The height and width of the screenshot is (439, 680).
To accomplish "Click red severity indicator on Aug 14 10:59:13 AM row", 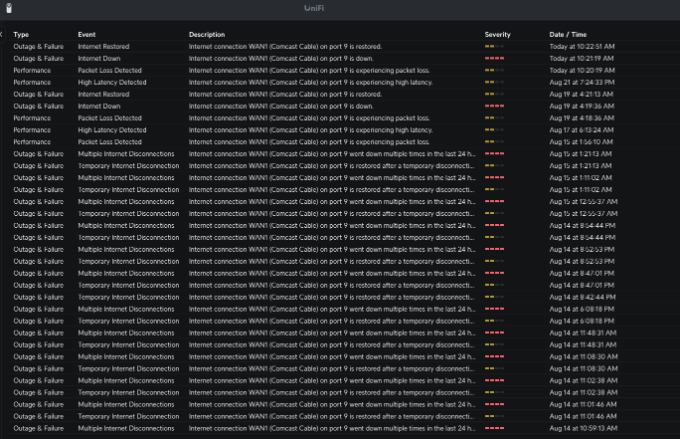I will pos(494,428).
